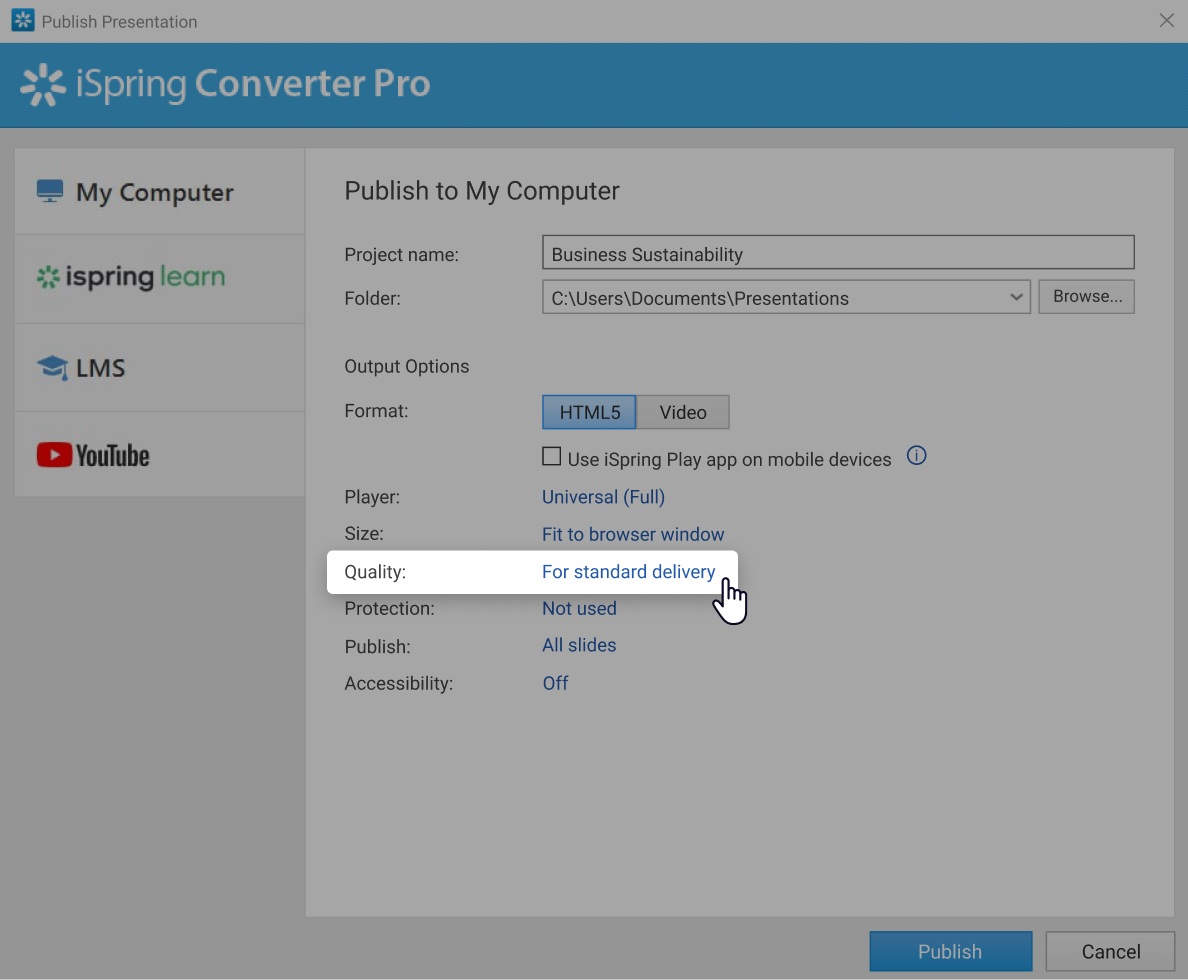1188x980 pixels.
Task: Click the LMS graduation cap icon
Action: [x=52, y=368]
